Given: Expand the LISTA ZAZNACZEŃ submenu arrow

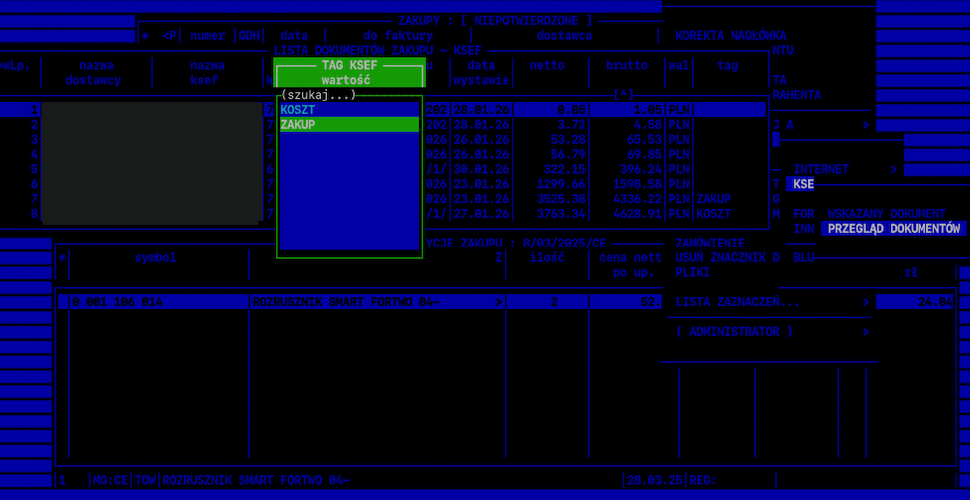Looking at the screenshot, I should click(865, 302).
